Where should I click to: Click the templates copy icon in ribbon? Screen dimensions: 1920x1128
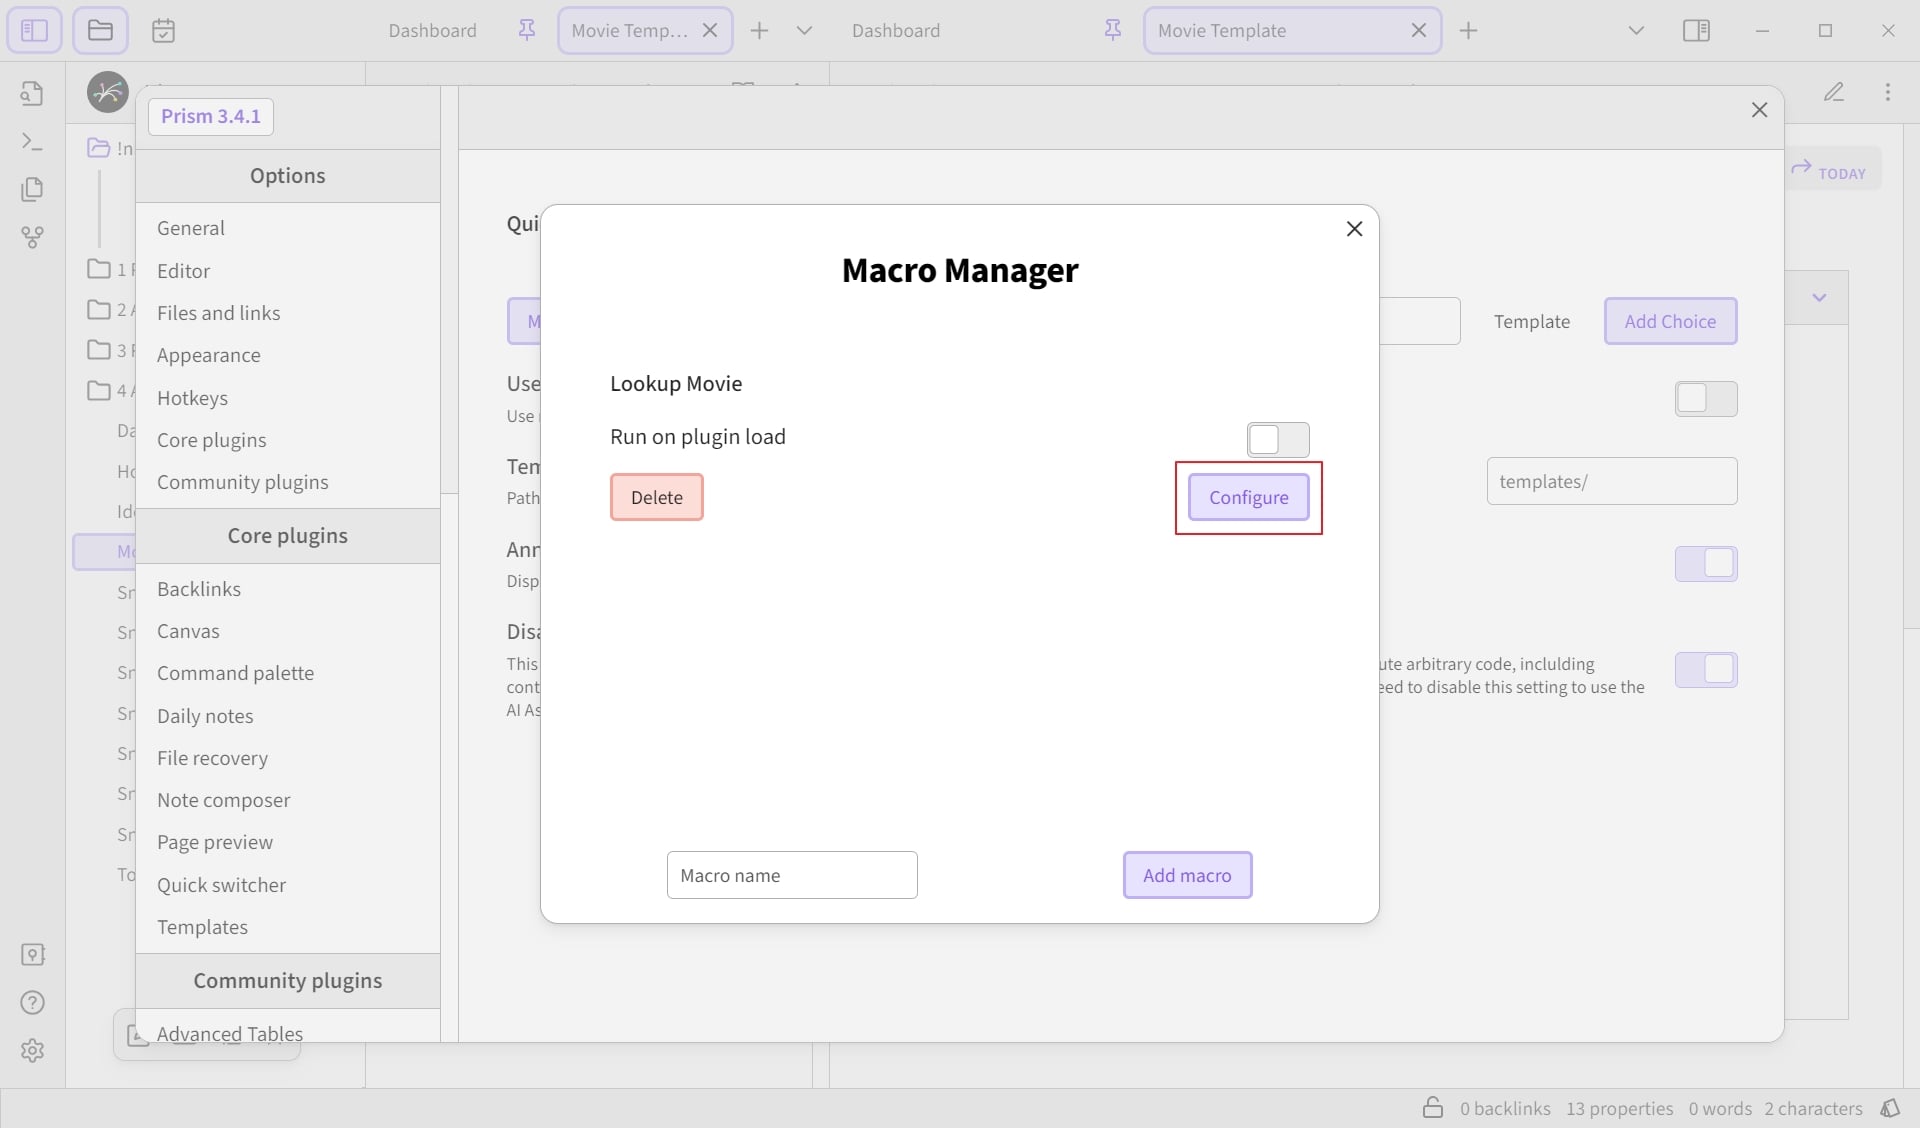(32, 189)
